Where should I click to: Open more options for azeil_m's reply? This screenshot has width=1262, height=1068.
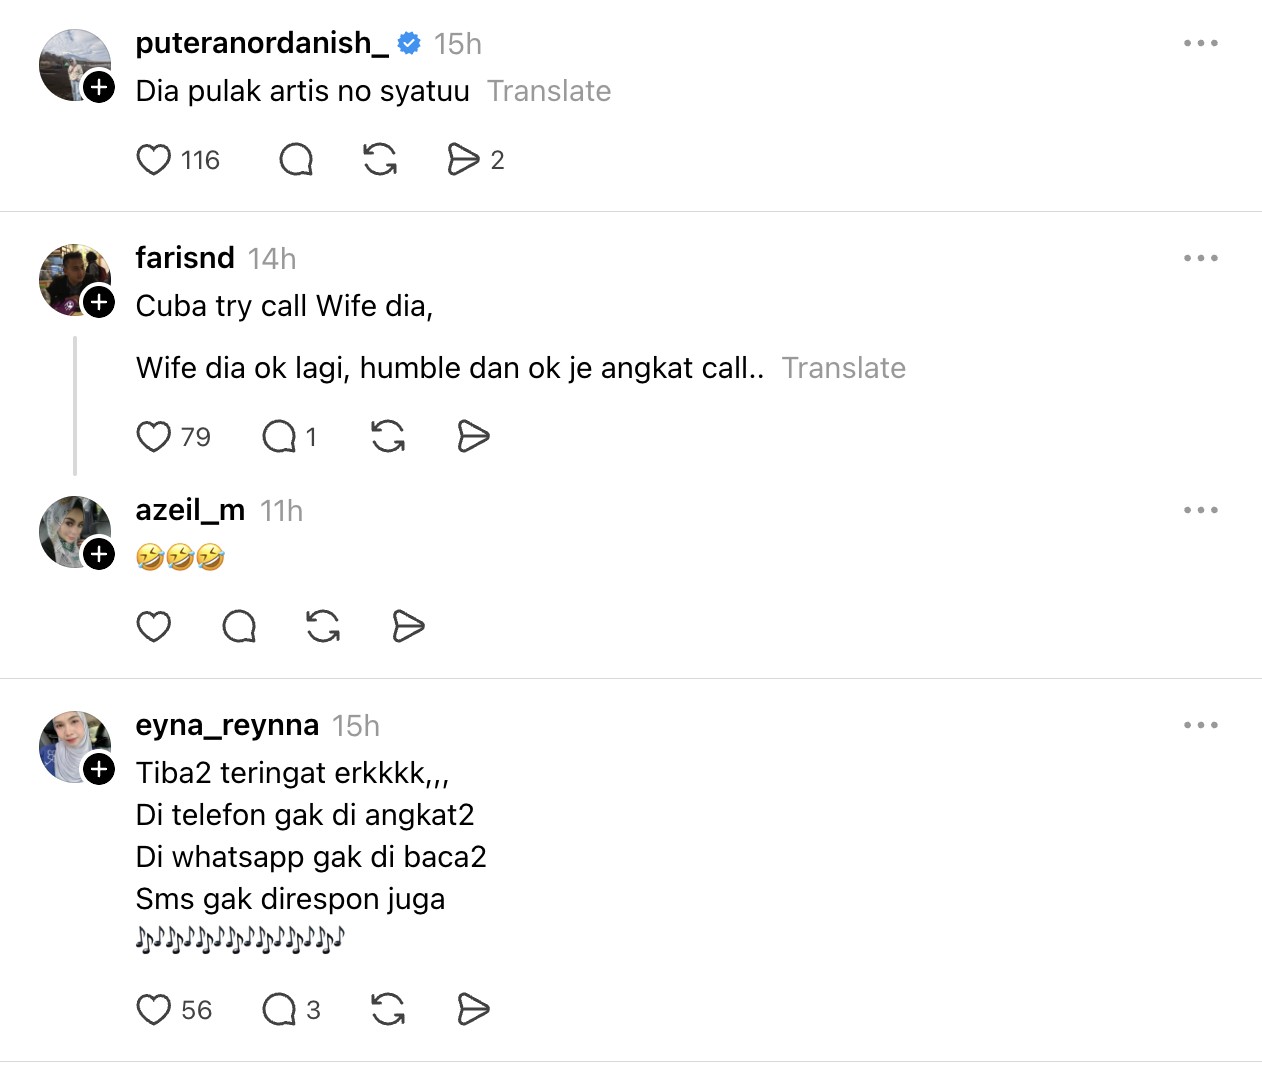(x=1200, y=510)
